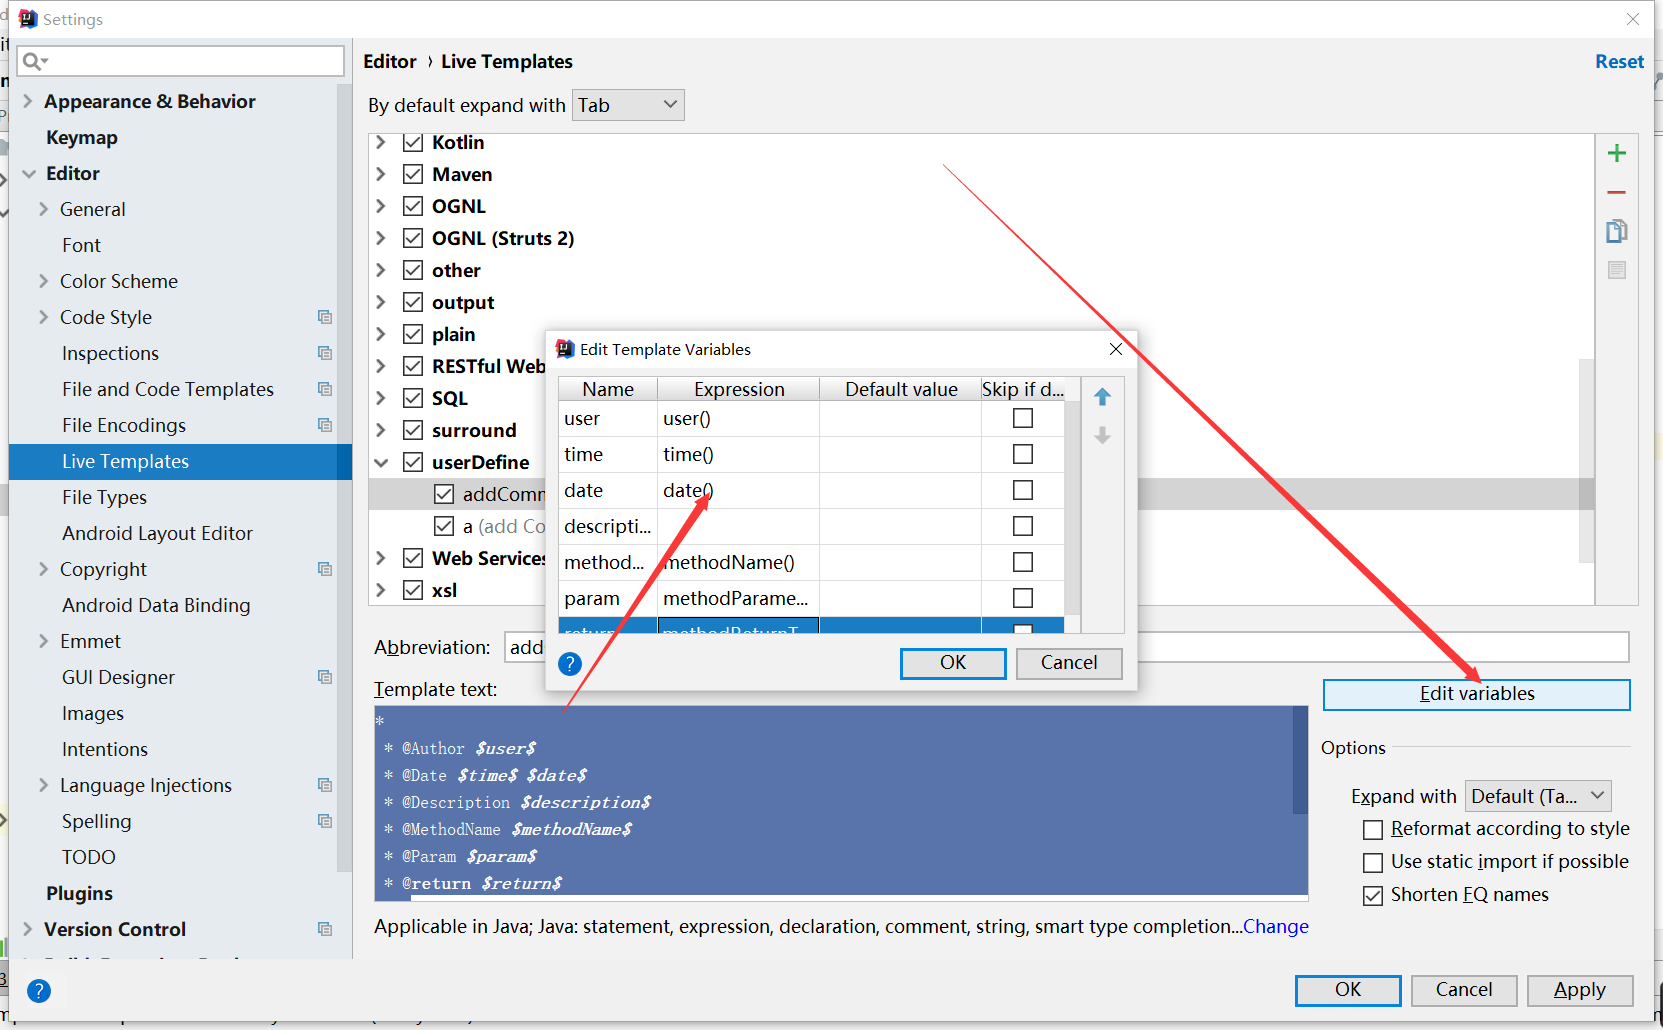The height and width of the screenshot is (1030, 1663).
Task: Open the default expand with Tab dropdown
Action: 628,105
